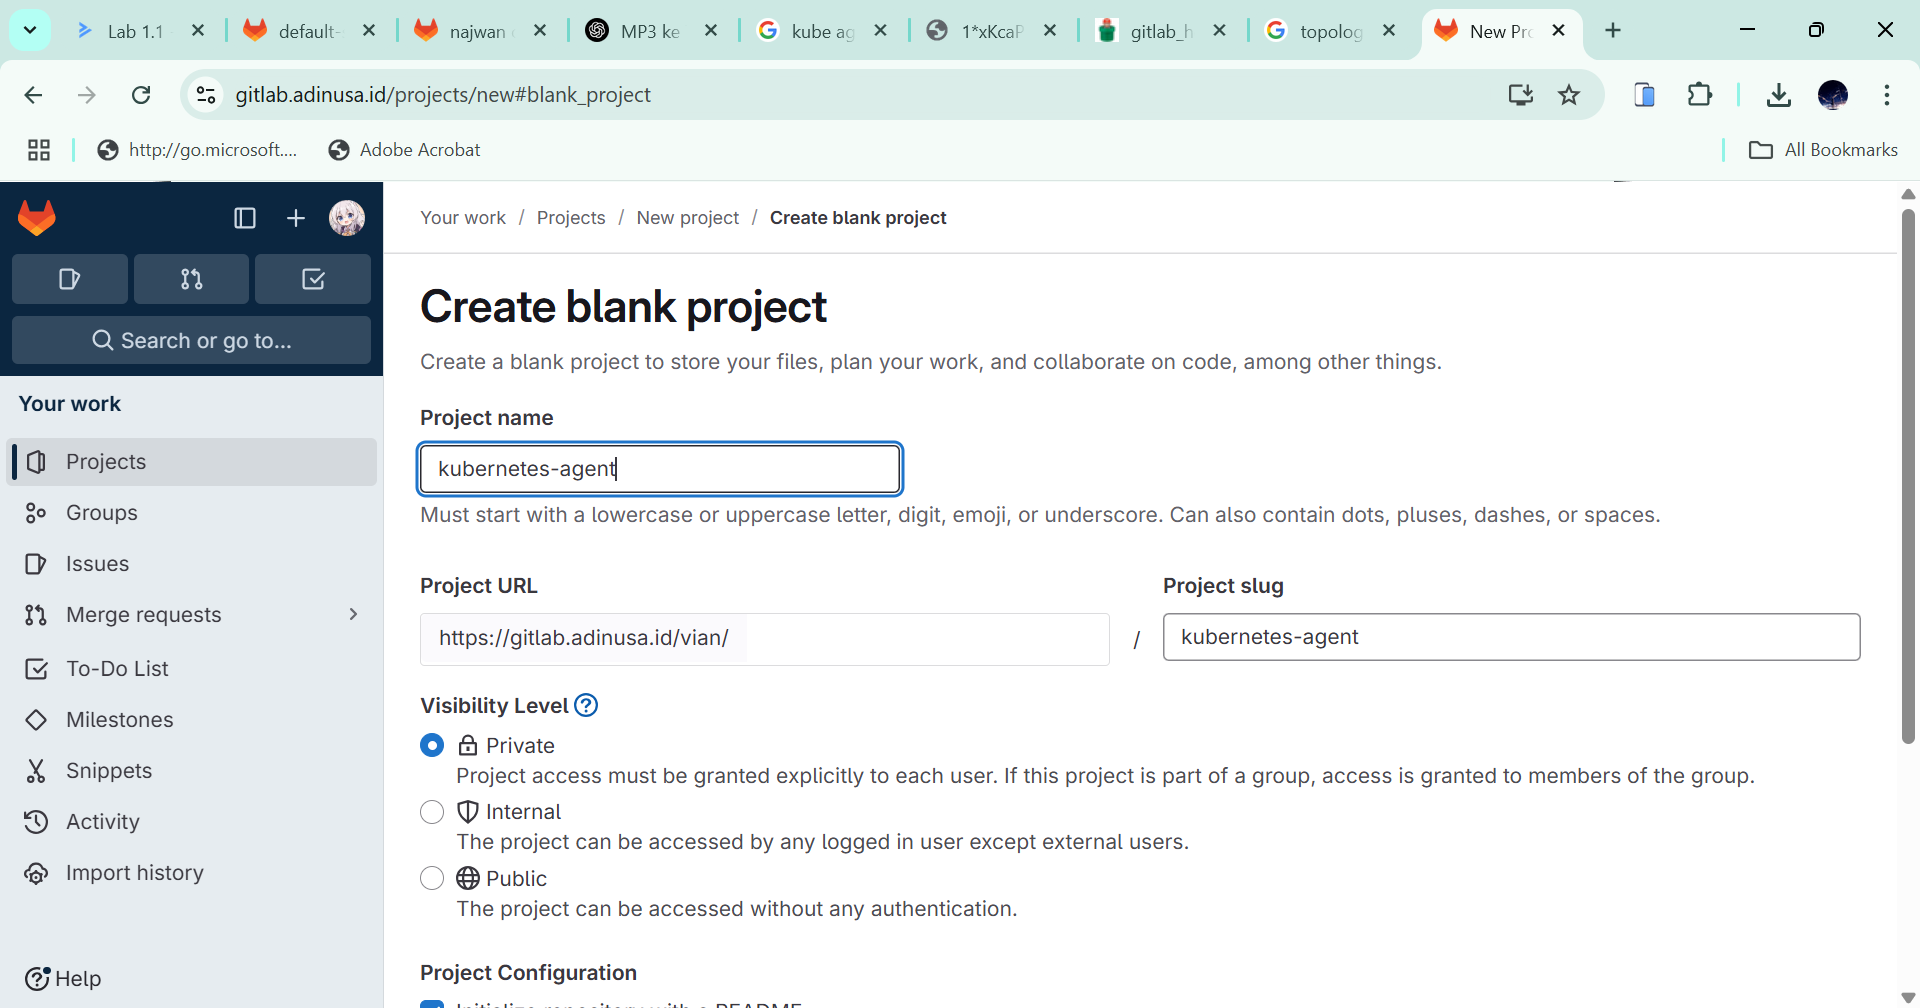The width and height of the screenshot is (1920, 1008).
Task: Click Search or go to button
Action: click(x=191, y=341)
